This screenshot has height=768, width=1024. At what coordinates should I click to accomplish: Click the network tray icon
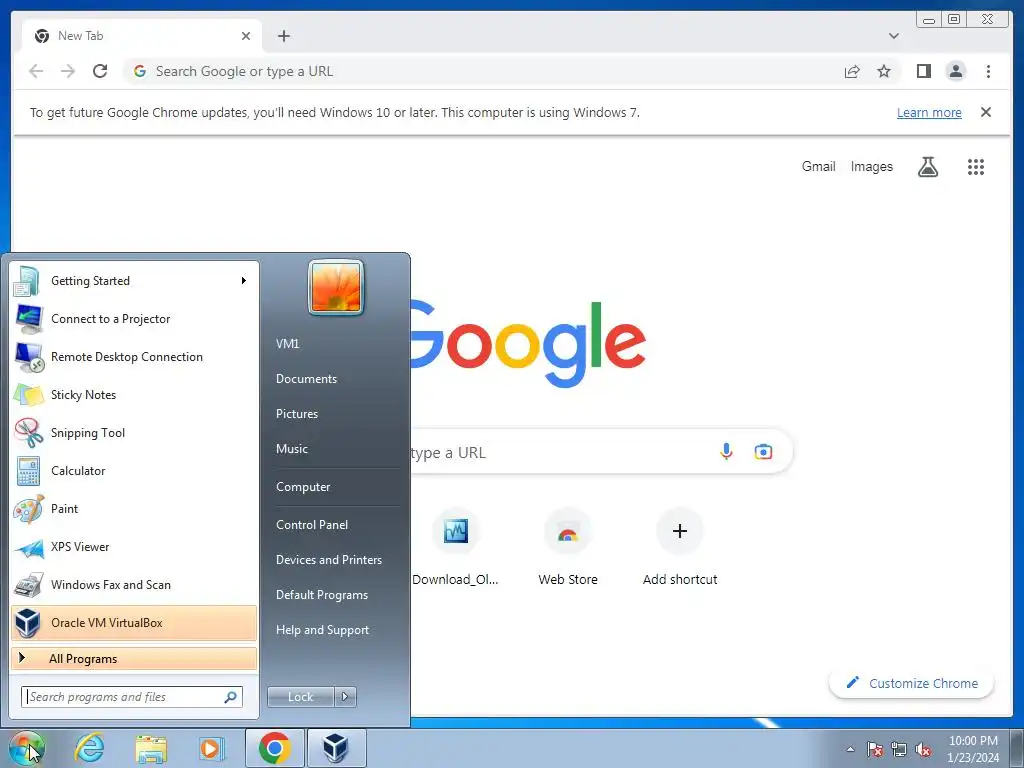pyautogui.click(x=899, y=749)
